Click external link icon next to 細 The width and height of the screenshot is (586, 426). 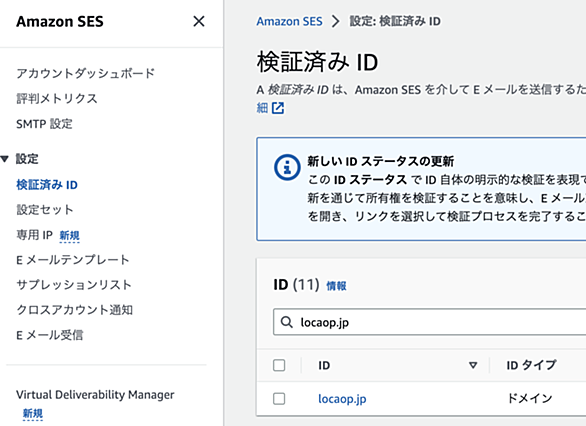point(278,108)
